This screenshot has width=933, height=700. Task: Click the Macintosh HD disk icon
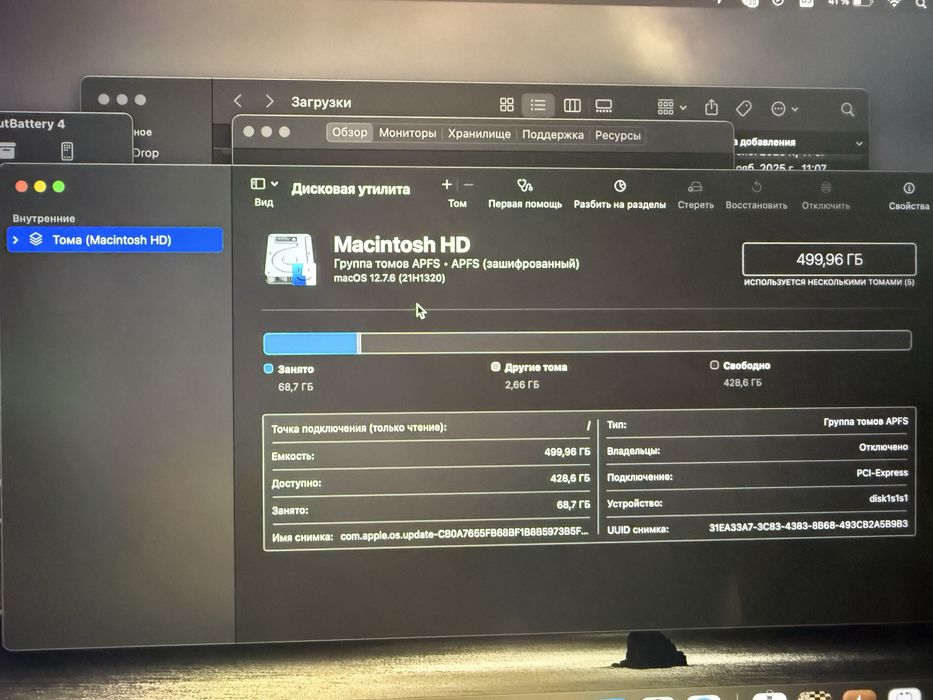(290, 259)
